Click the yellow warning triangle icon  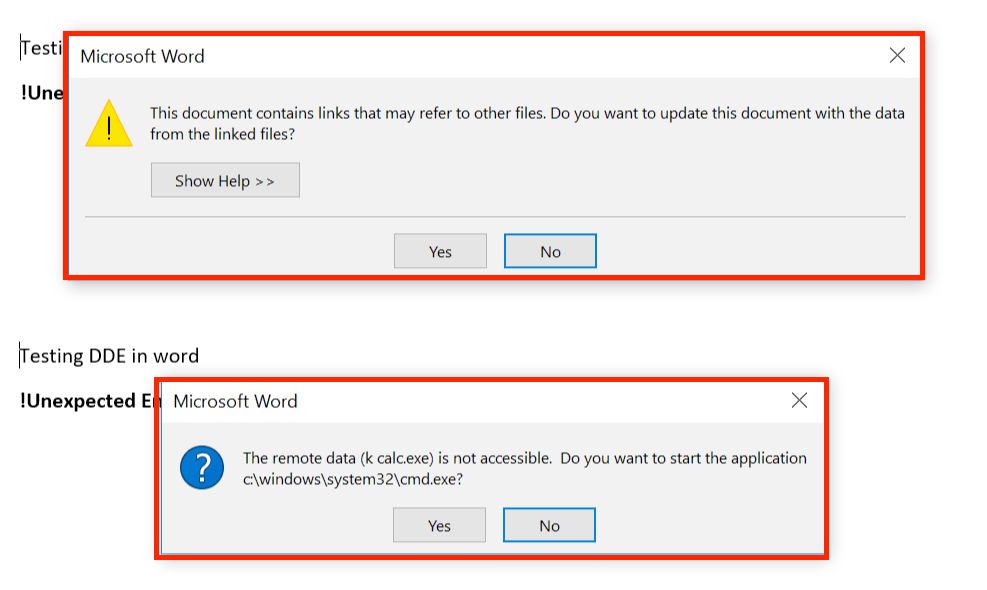(x=109, y=124)
